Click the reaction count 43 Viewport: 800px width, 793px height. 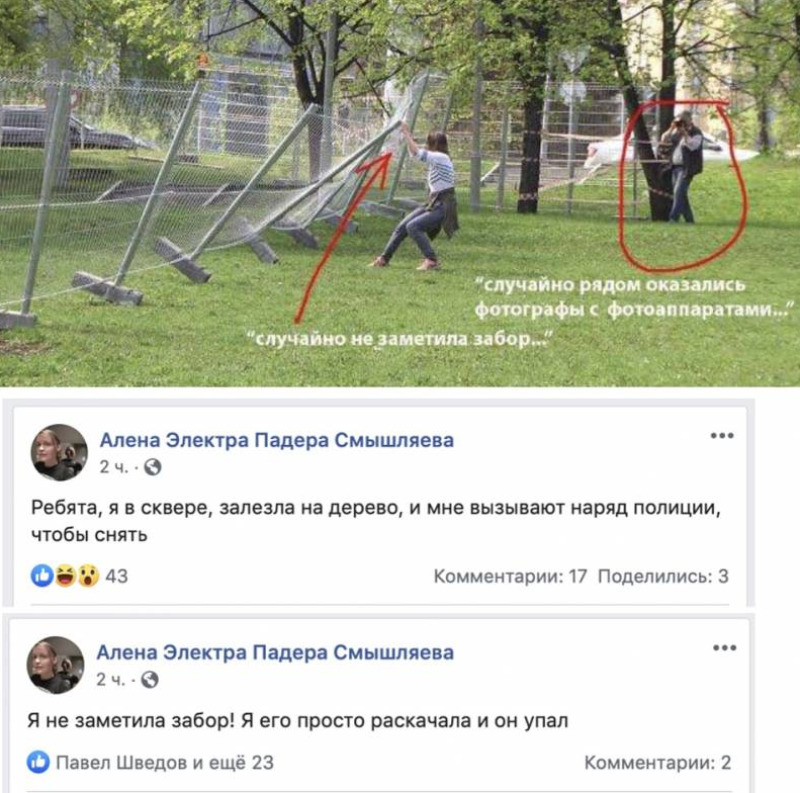(x=116, y=576)
